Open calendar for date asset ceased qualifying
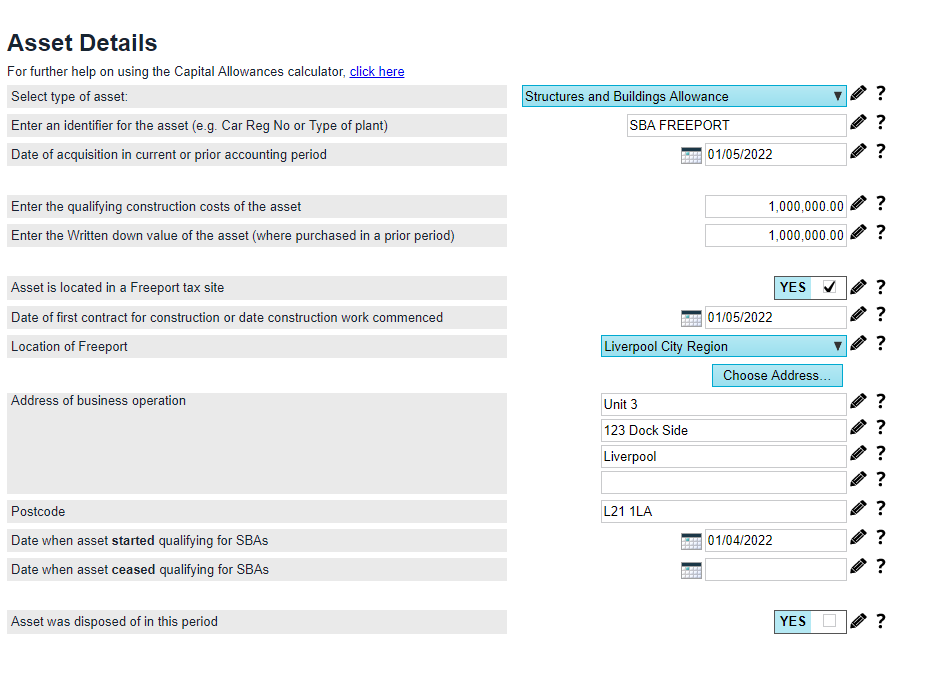 pyautogui.click(x=691, y=570)
